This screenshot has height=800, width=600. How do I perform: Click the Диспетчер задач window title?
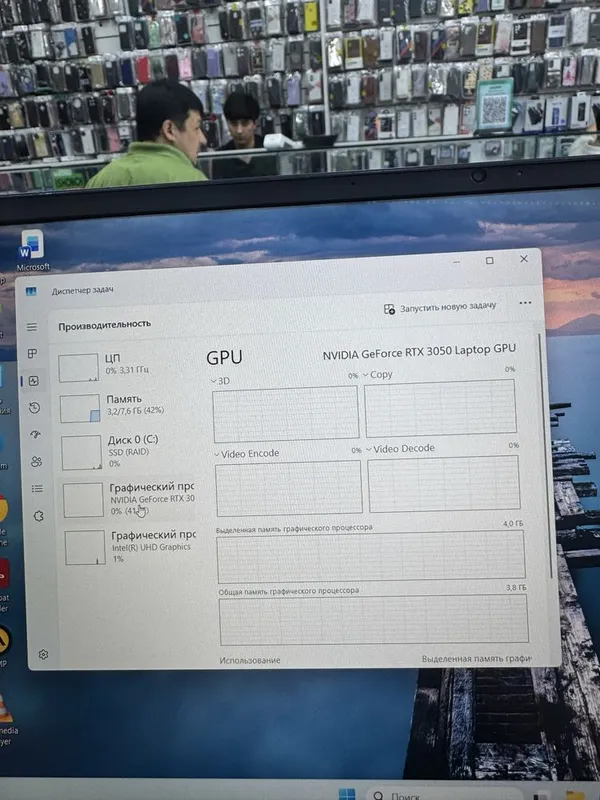pos(82,290)
